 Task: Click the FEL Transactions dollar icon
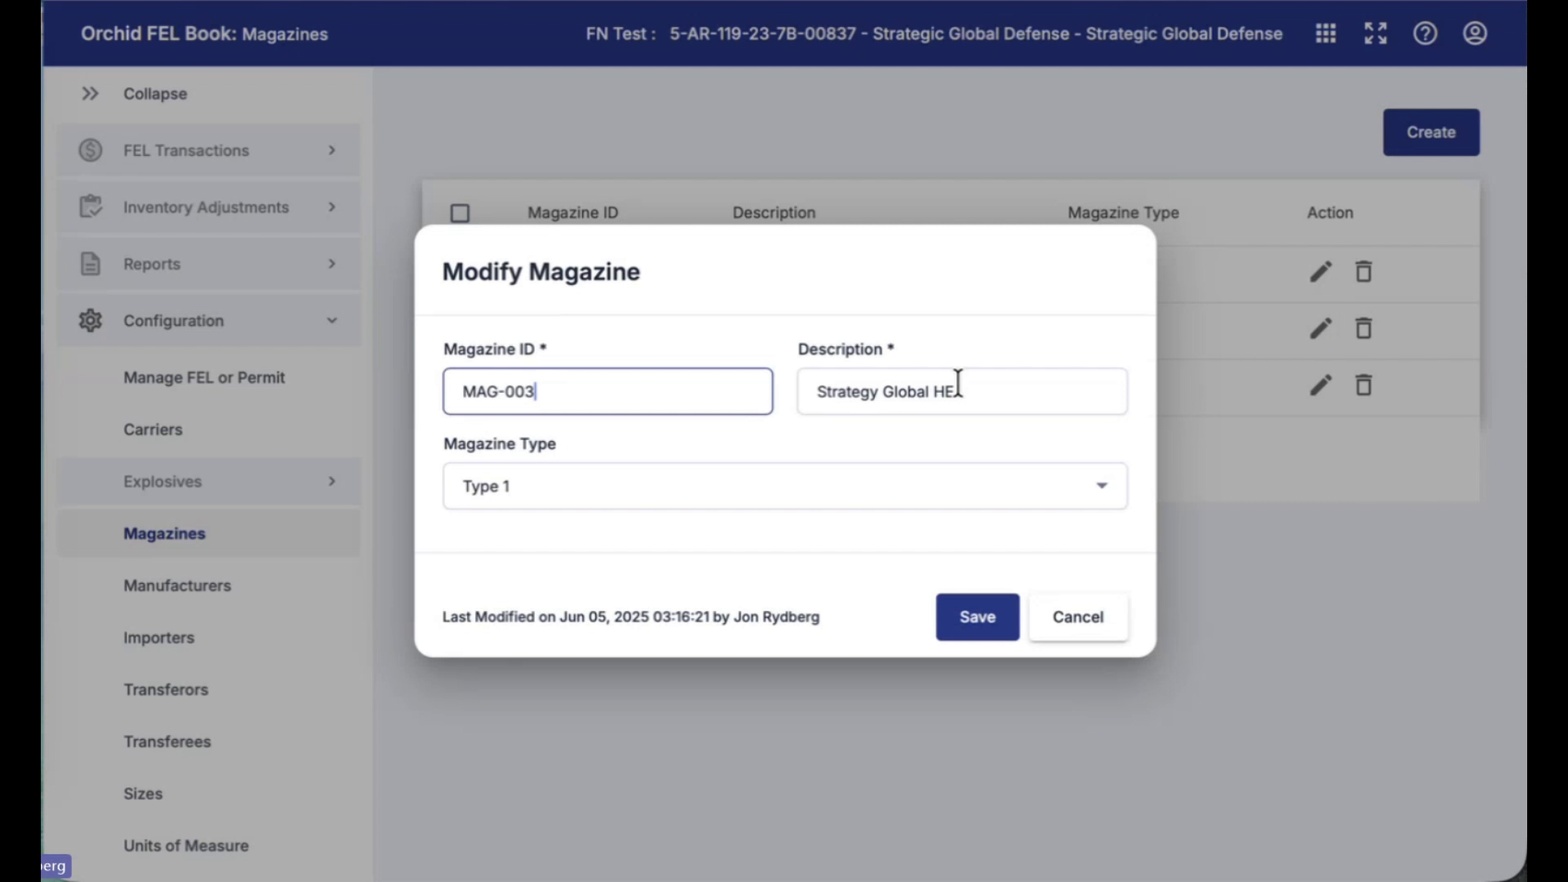coord(90,150)
